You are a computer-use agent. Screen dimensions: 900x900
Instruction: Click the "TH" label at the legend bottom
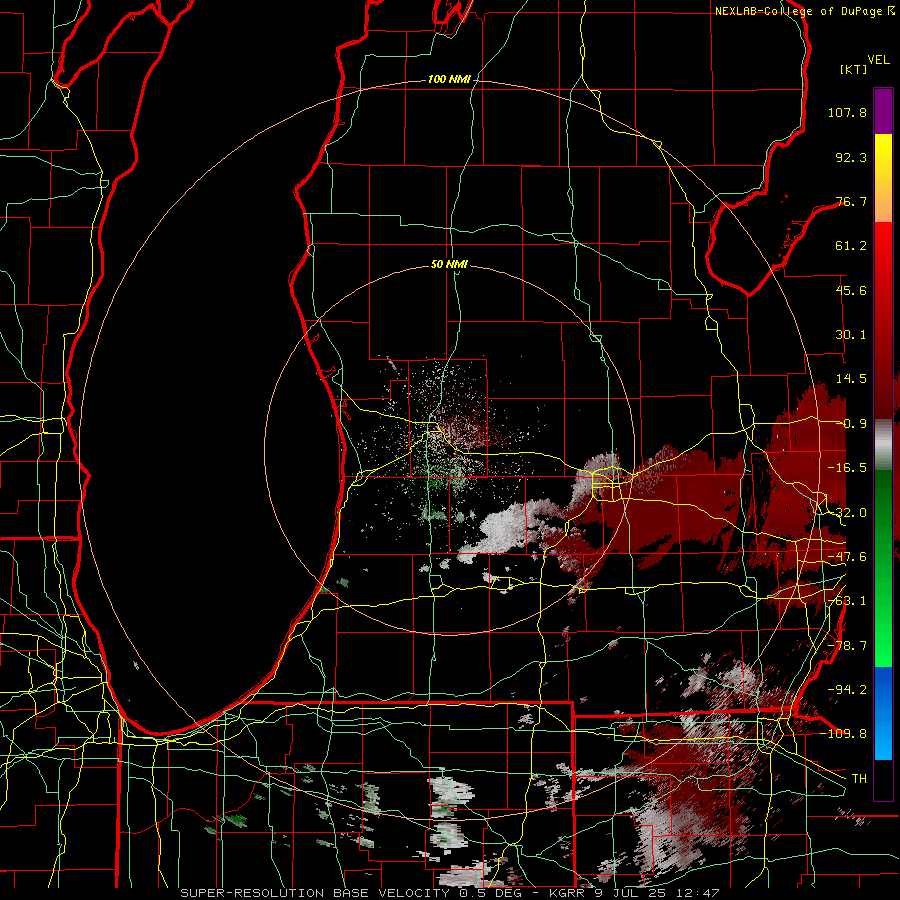click(x=859, y=778)
